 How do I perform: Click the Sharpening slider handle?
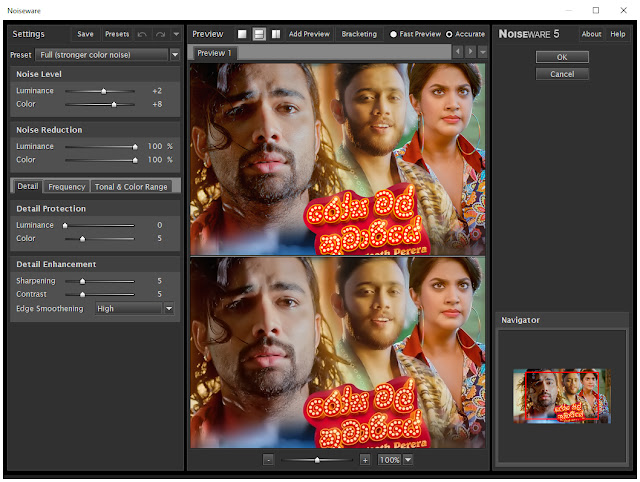click(82, 281)
